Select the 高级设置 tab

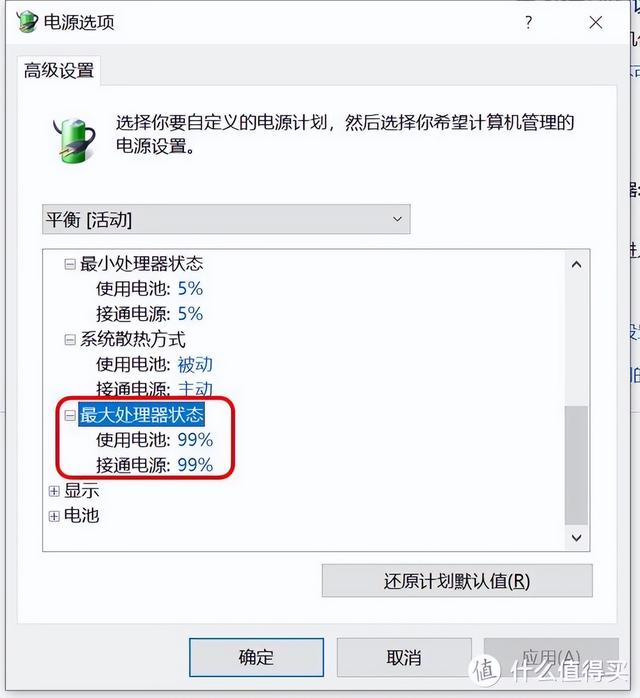(x=59, y=70)
